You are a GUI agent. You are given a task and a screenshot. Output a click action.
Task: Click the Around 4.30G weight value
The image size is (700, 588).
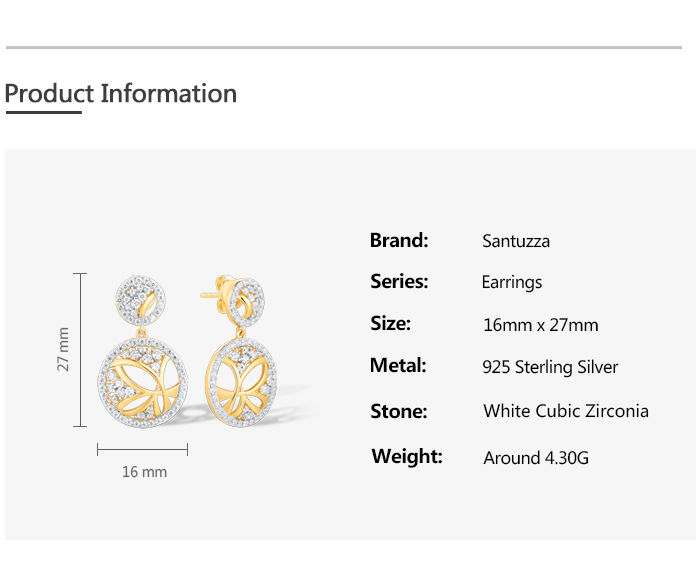(536, 458)
